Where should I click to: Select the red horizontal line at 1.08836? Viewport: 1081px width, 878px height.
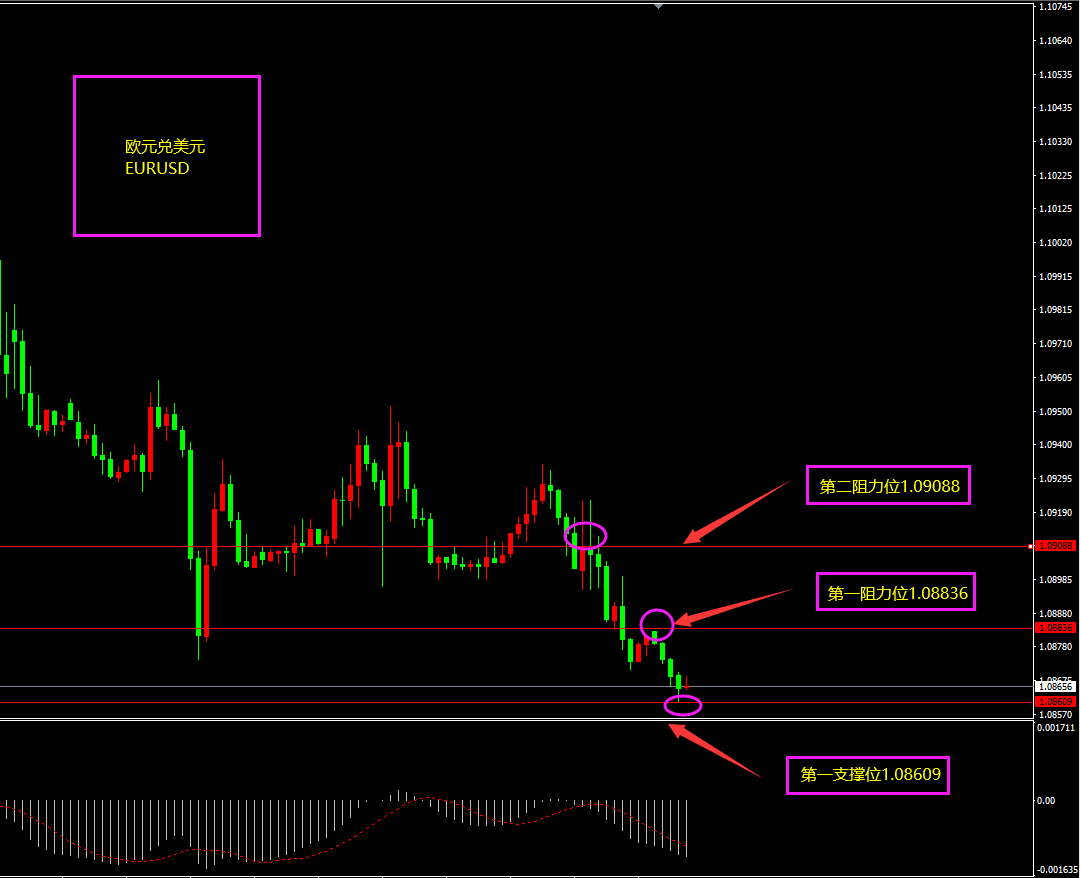click(x=300, y=629)
